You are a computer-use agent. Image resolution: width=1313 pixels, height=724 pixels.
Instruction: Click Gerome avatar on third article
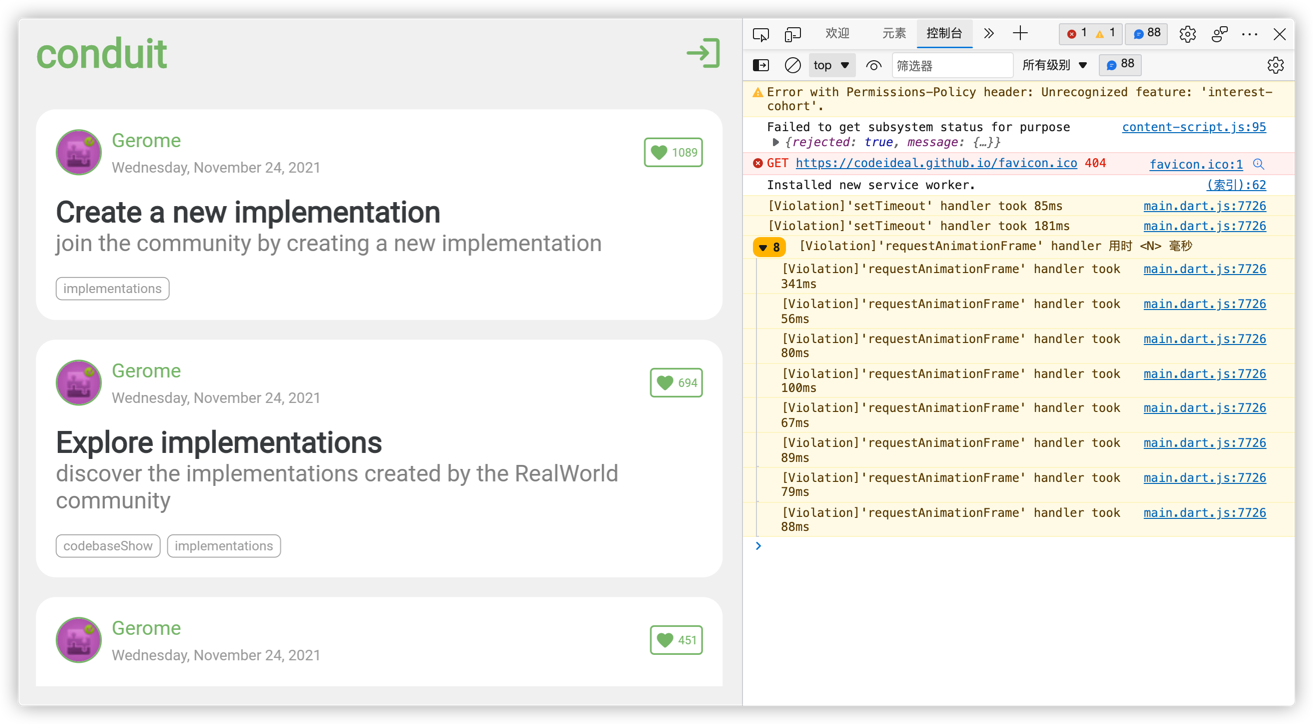78,640
